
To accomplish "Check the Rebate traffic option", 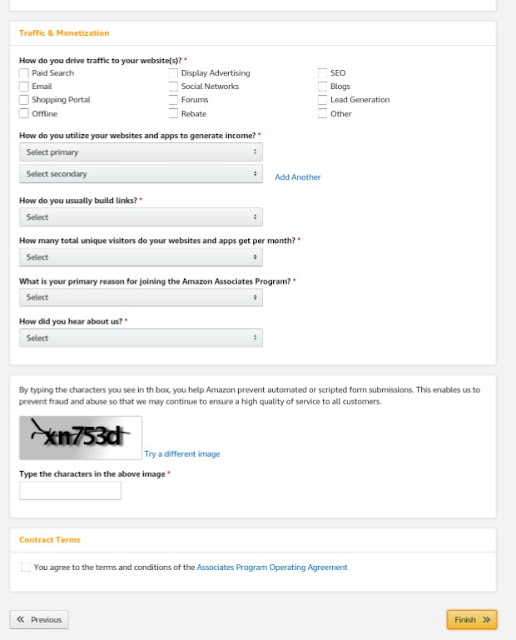I will [173, 113].
